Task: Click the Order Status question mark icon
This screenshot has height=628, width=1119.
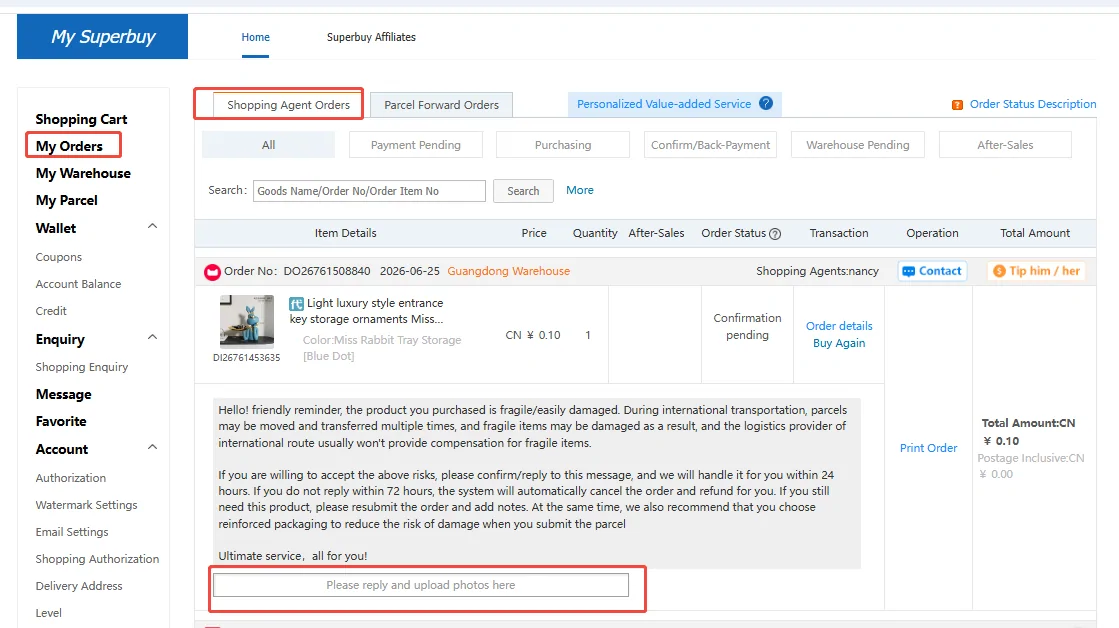Action: 775,233
